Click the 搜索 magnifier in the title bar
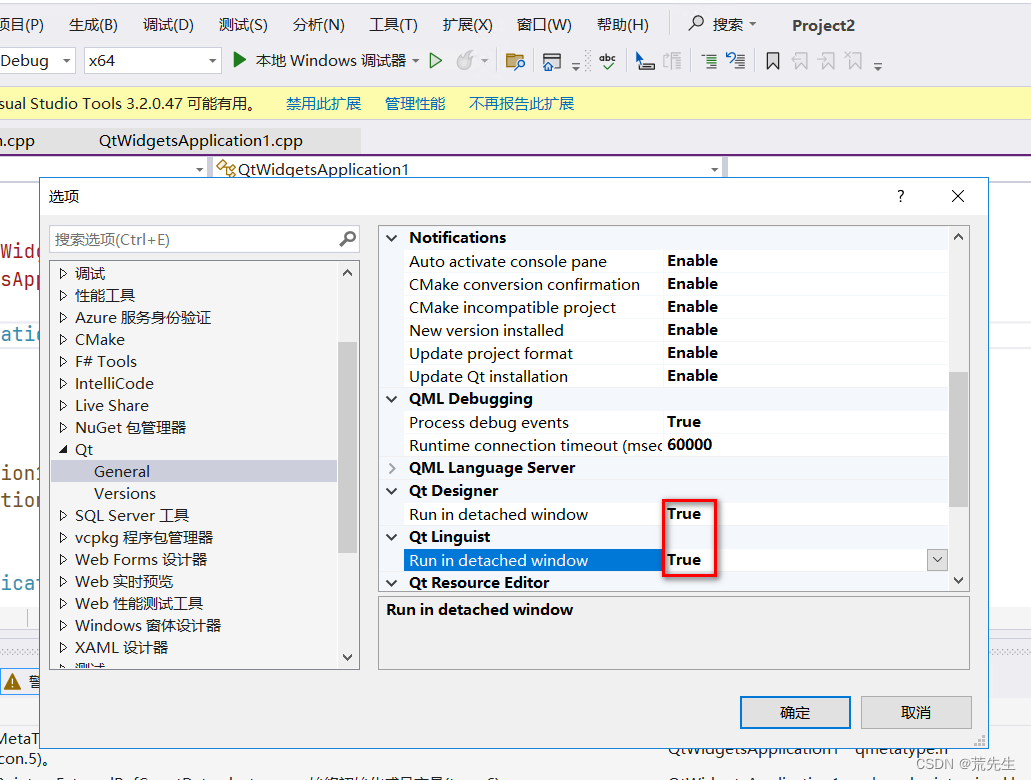The image size is (1031, 780). pos(695,23)
